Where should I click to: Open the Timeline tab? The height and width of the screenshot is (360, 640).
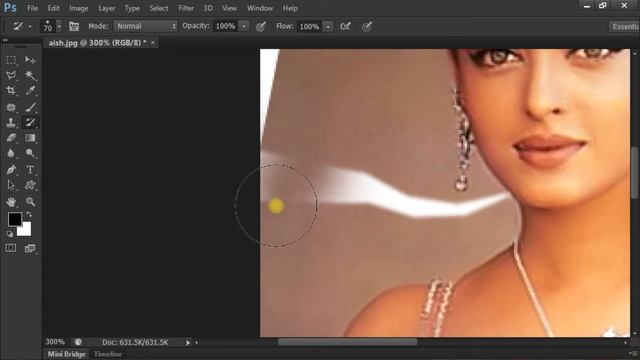[108, 354]
